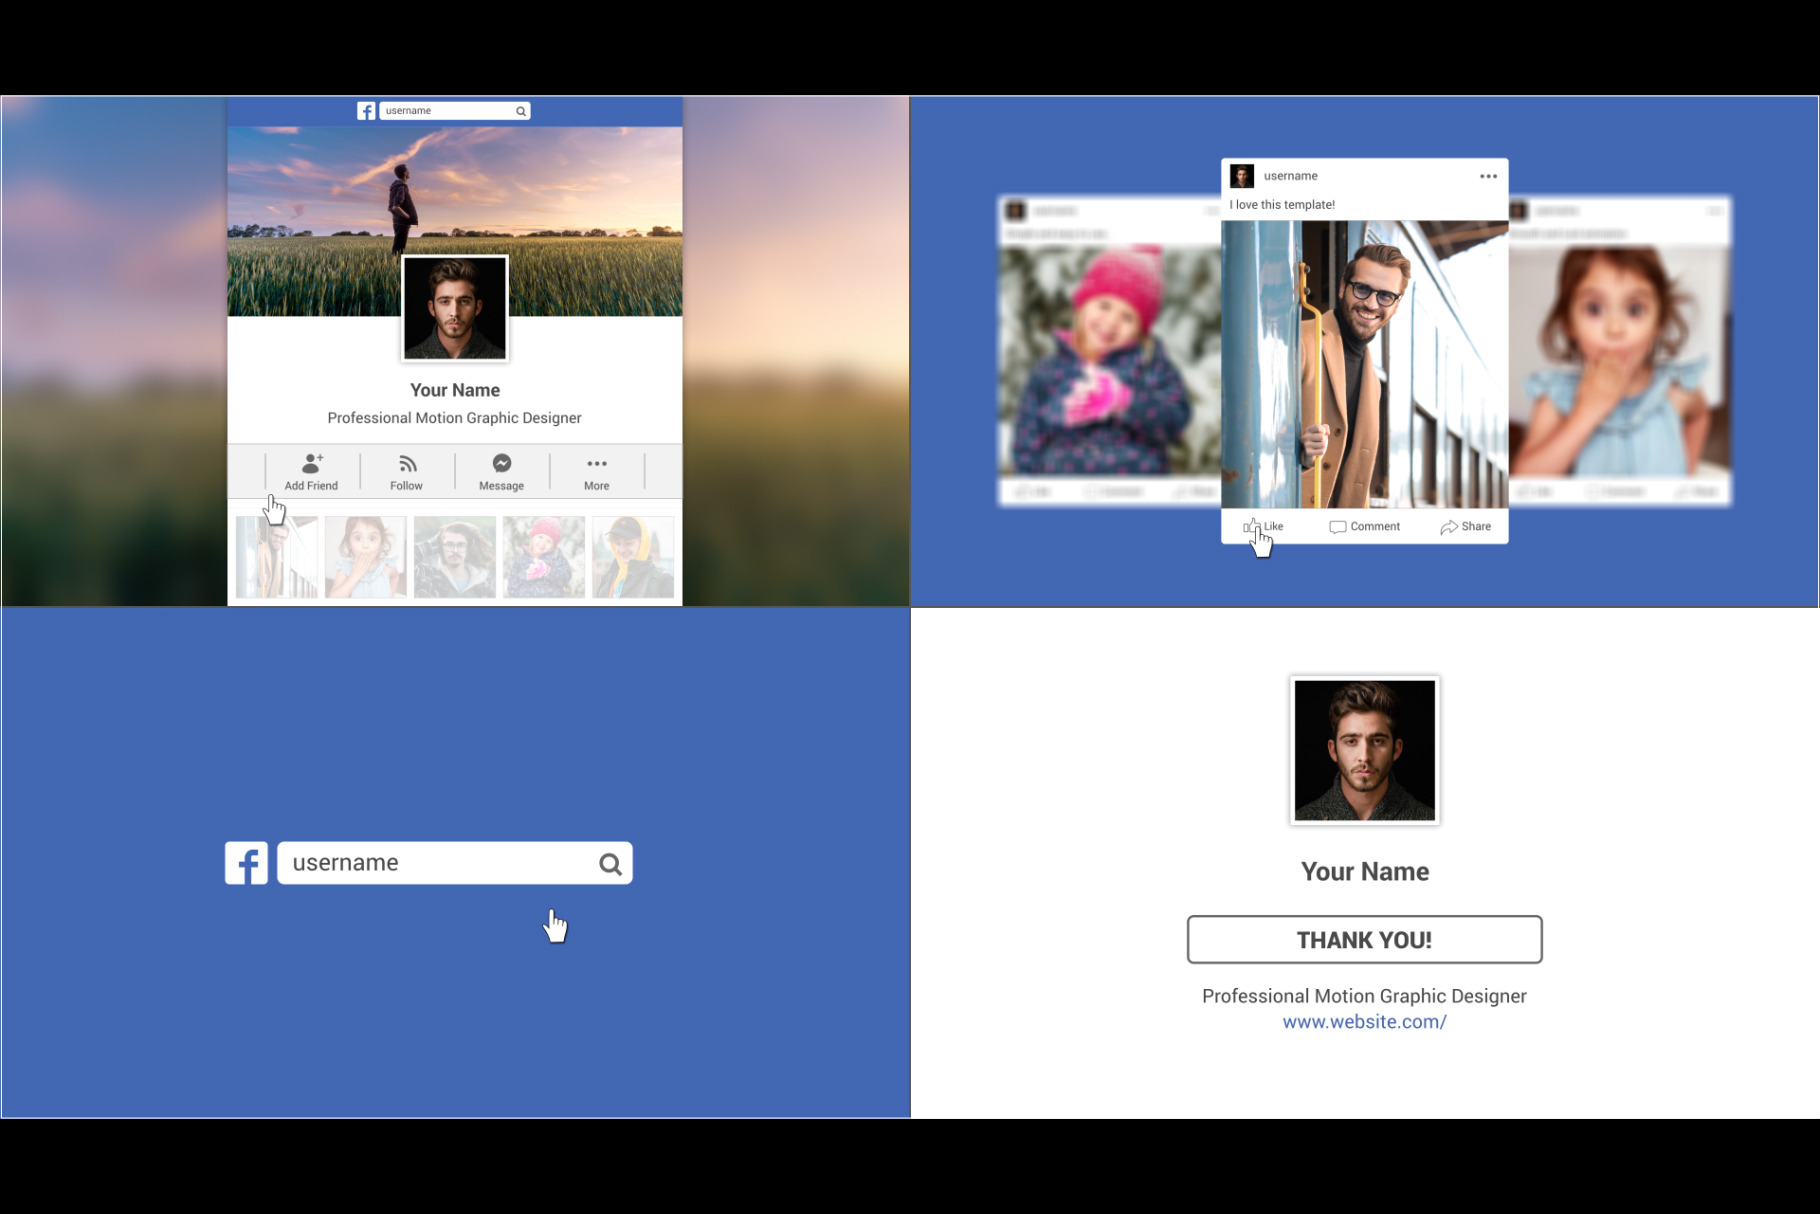Viewport: 1820px width, 1214px height.
Task: Click the three-dot menu on the post
Action: coord(1488,177)
